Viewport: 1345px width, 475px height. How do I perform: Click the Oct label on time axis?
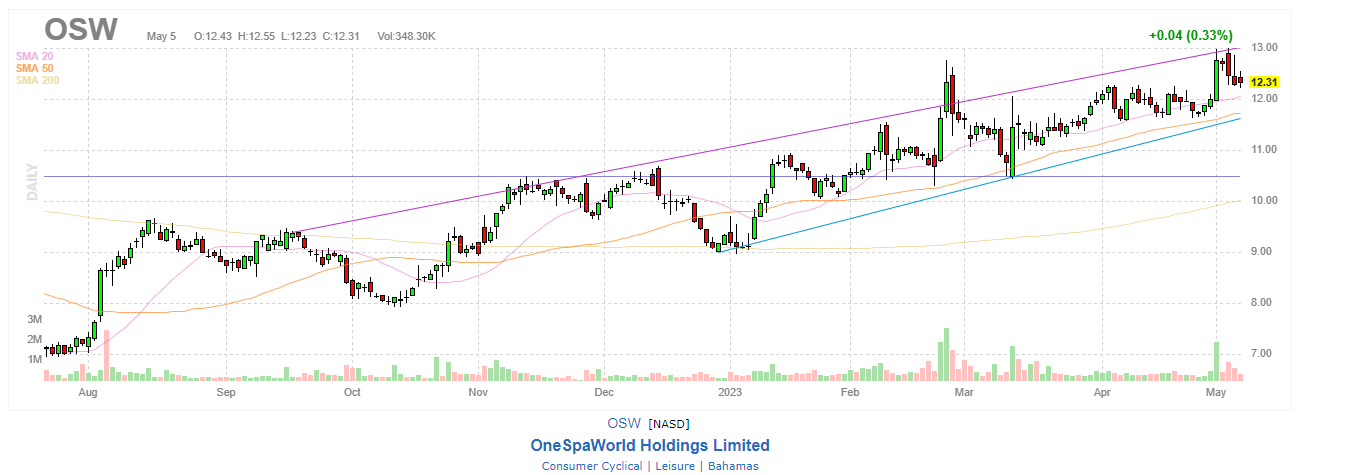pyautogui.click(x=351, y=394)
